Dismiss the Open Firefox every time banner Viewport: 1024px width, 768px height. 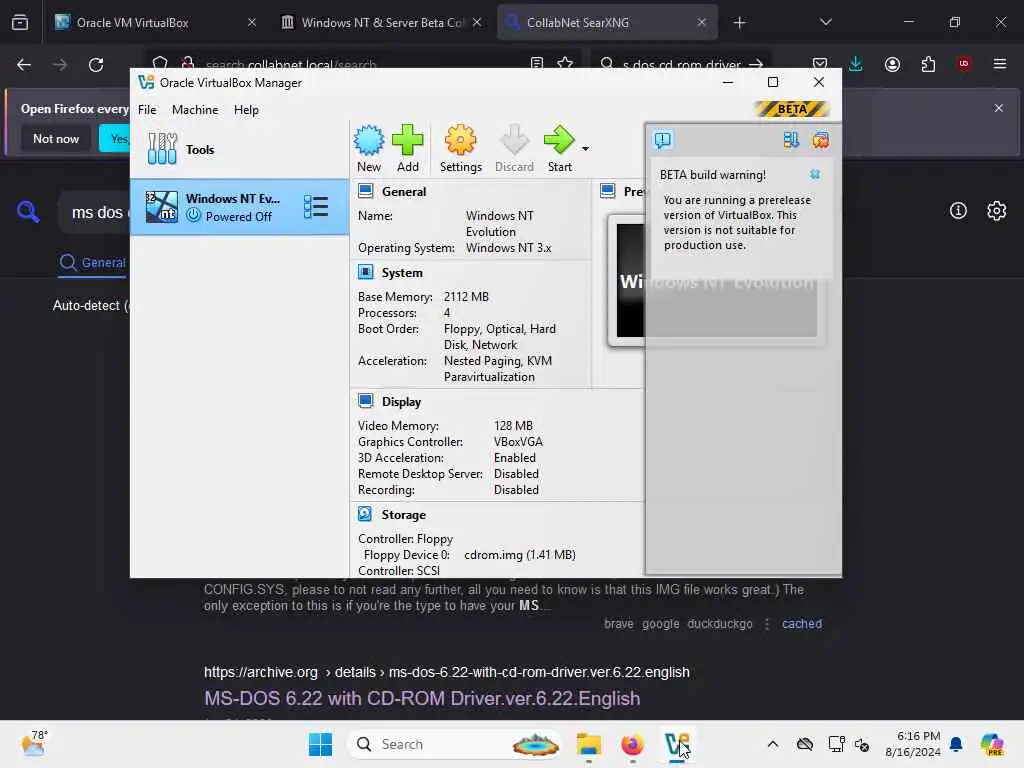click(999, 108)
